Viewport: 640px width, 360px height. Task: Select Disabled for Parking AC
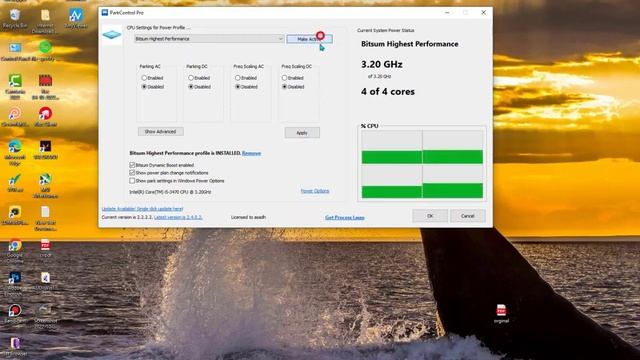coord(153,87)
